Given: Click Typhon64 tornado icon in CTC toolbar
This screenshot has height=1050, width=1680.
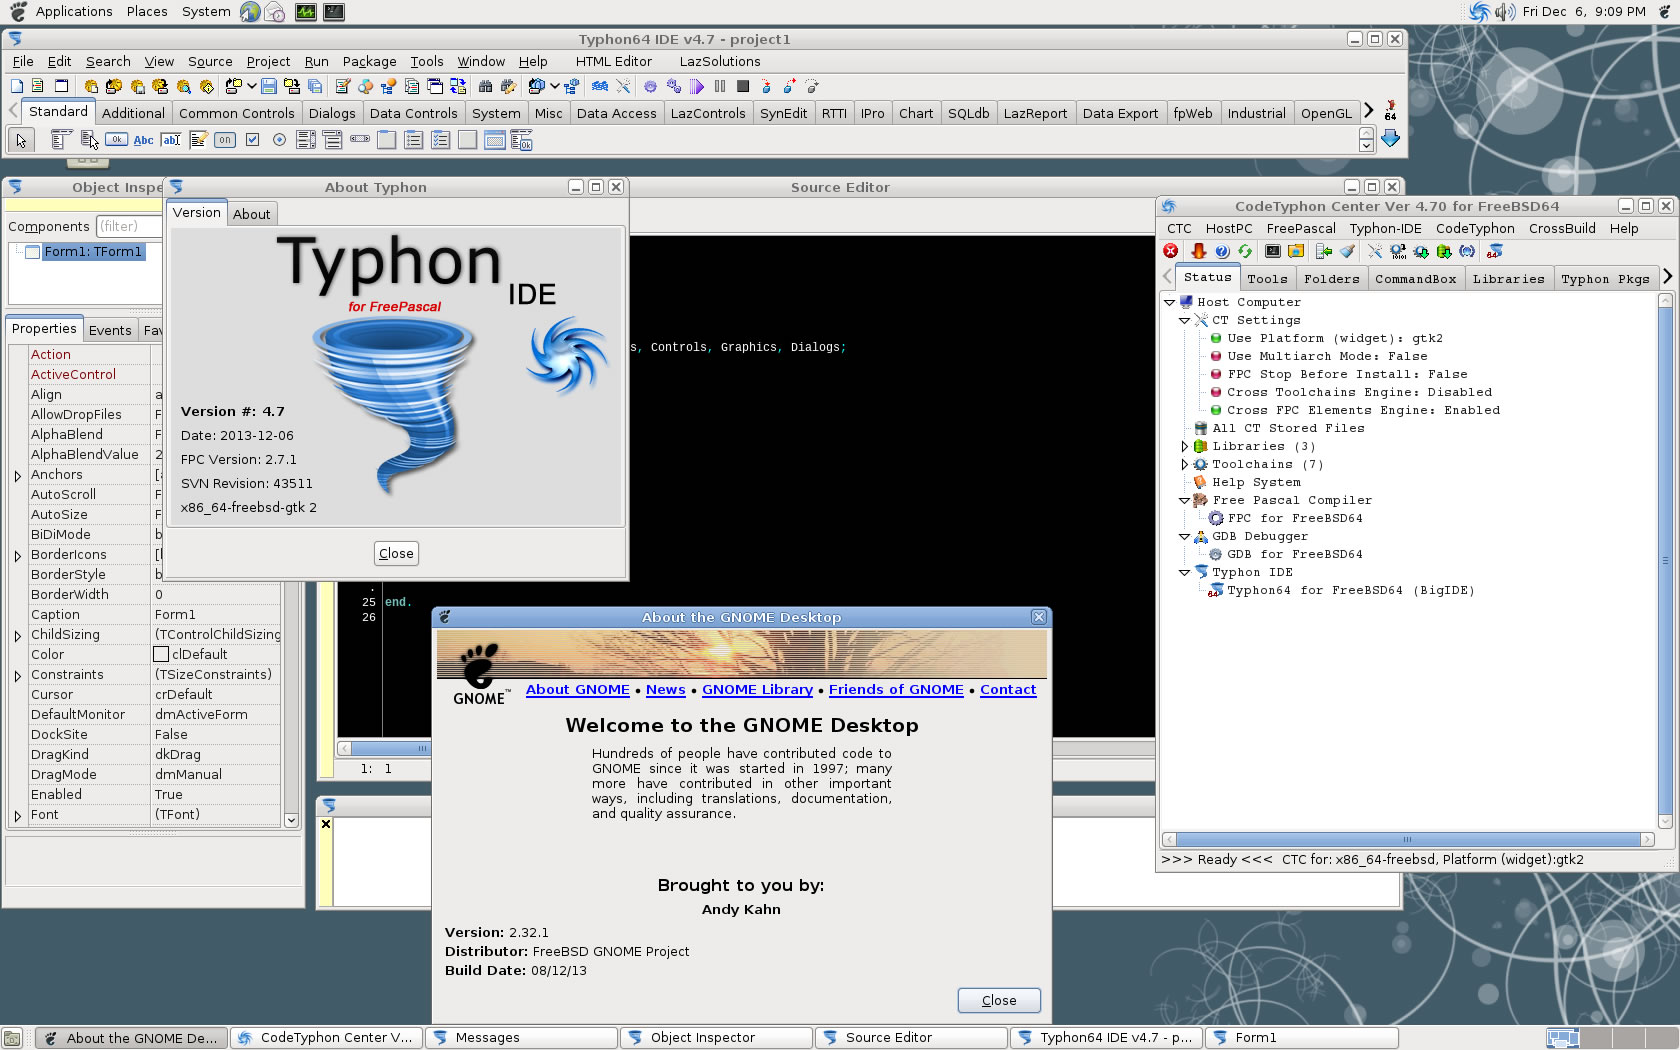Looking at the screenshot, I should coord(1495,252).
